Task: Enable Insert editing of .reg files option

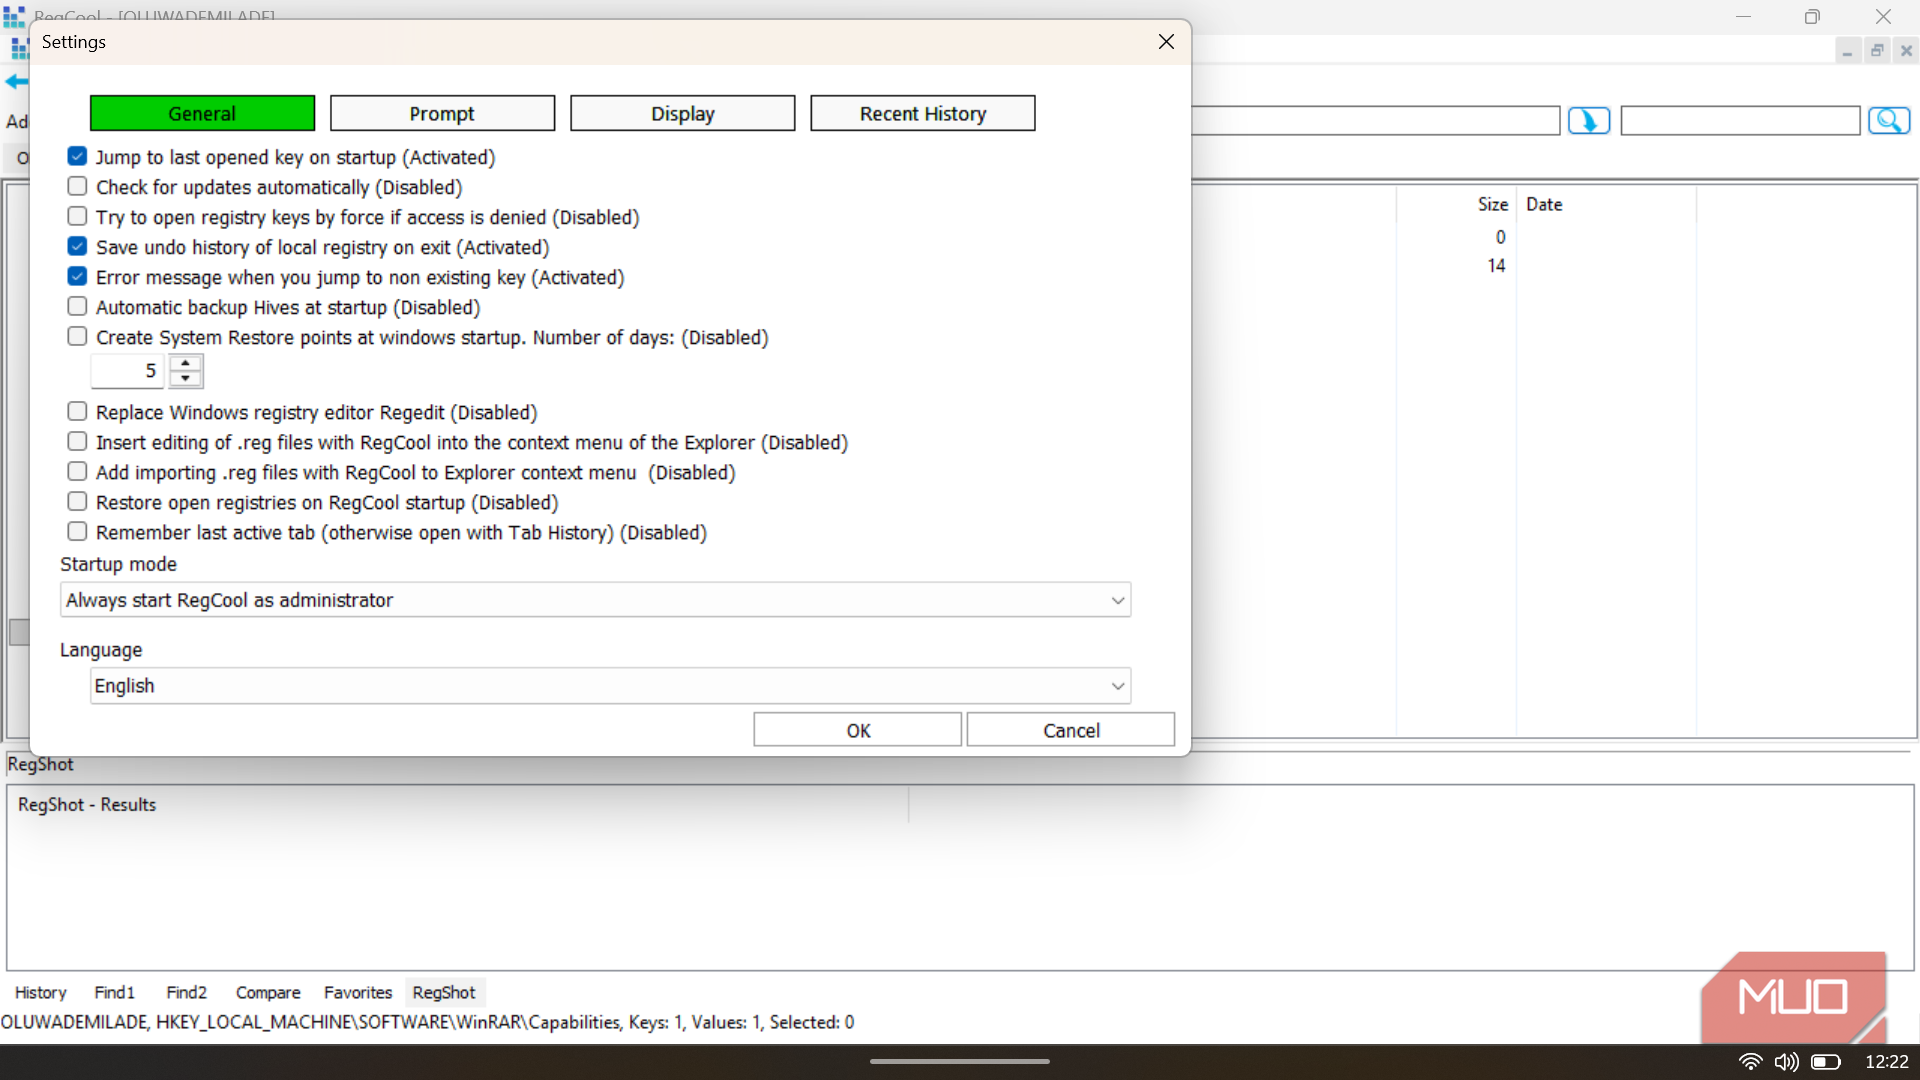Action: point(77,441)
